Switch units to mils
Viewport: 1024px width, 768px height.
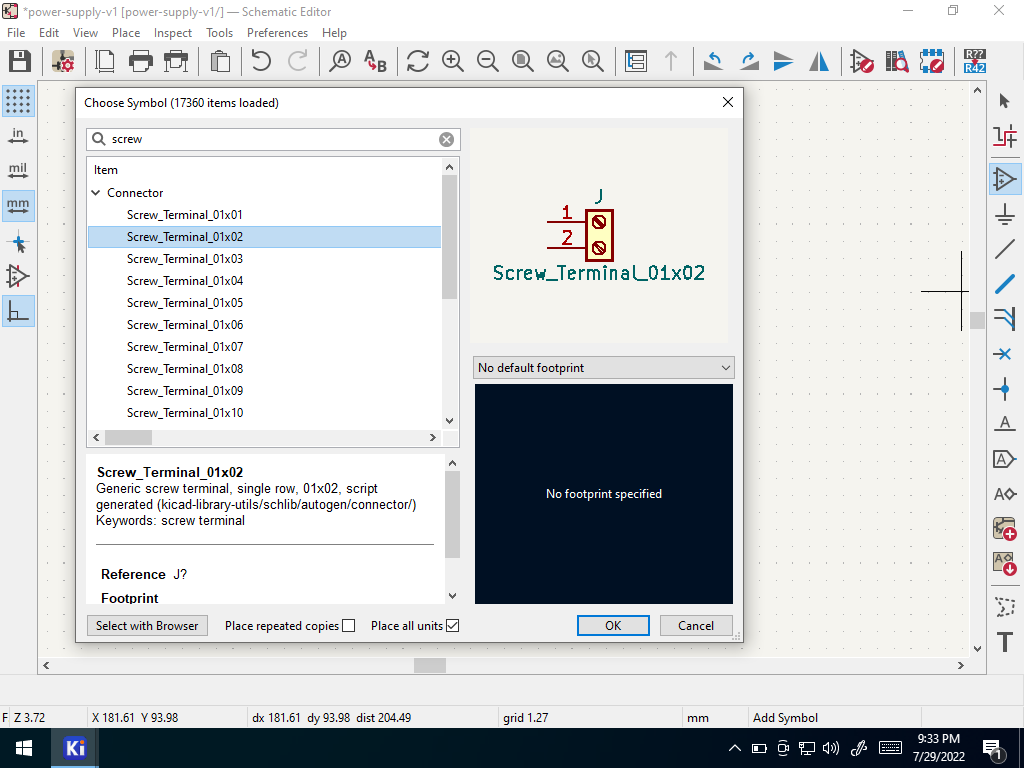18,171
